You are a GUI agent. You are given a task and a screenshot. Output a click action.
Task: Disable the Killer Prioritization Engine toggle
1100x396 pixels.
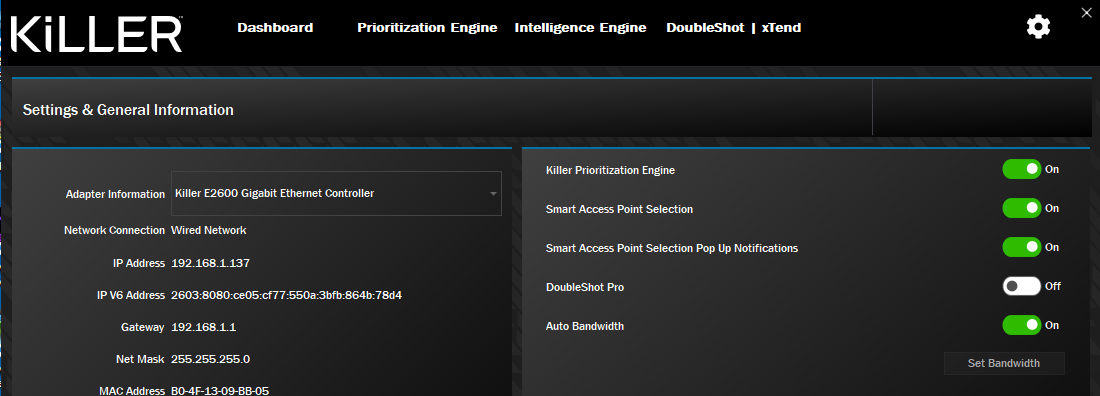[1021, 169]
